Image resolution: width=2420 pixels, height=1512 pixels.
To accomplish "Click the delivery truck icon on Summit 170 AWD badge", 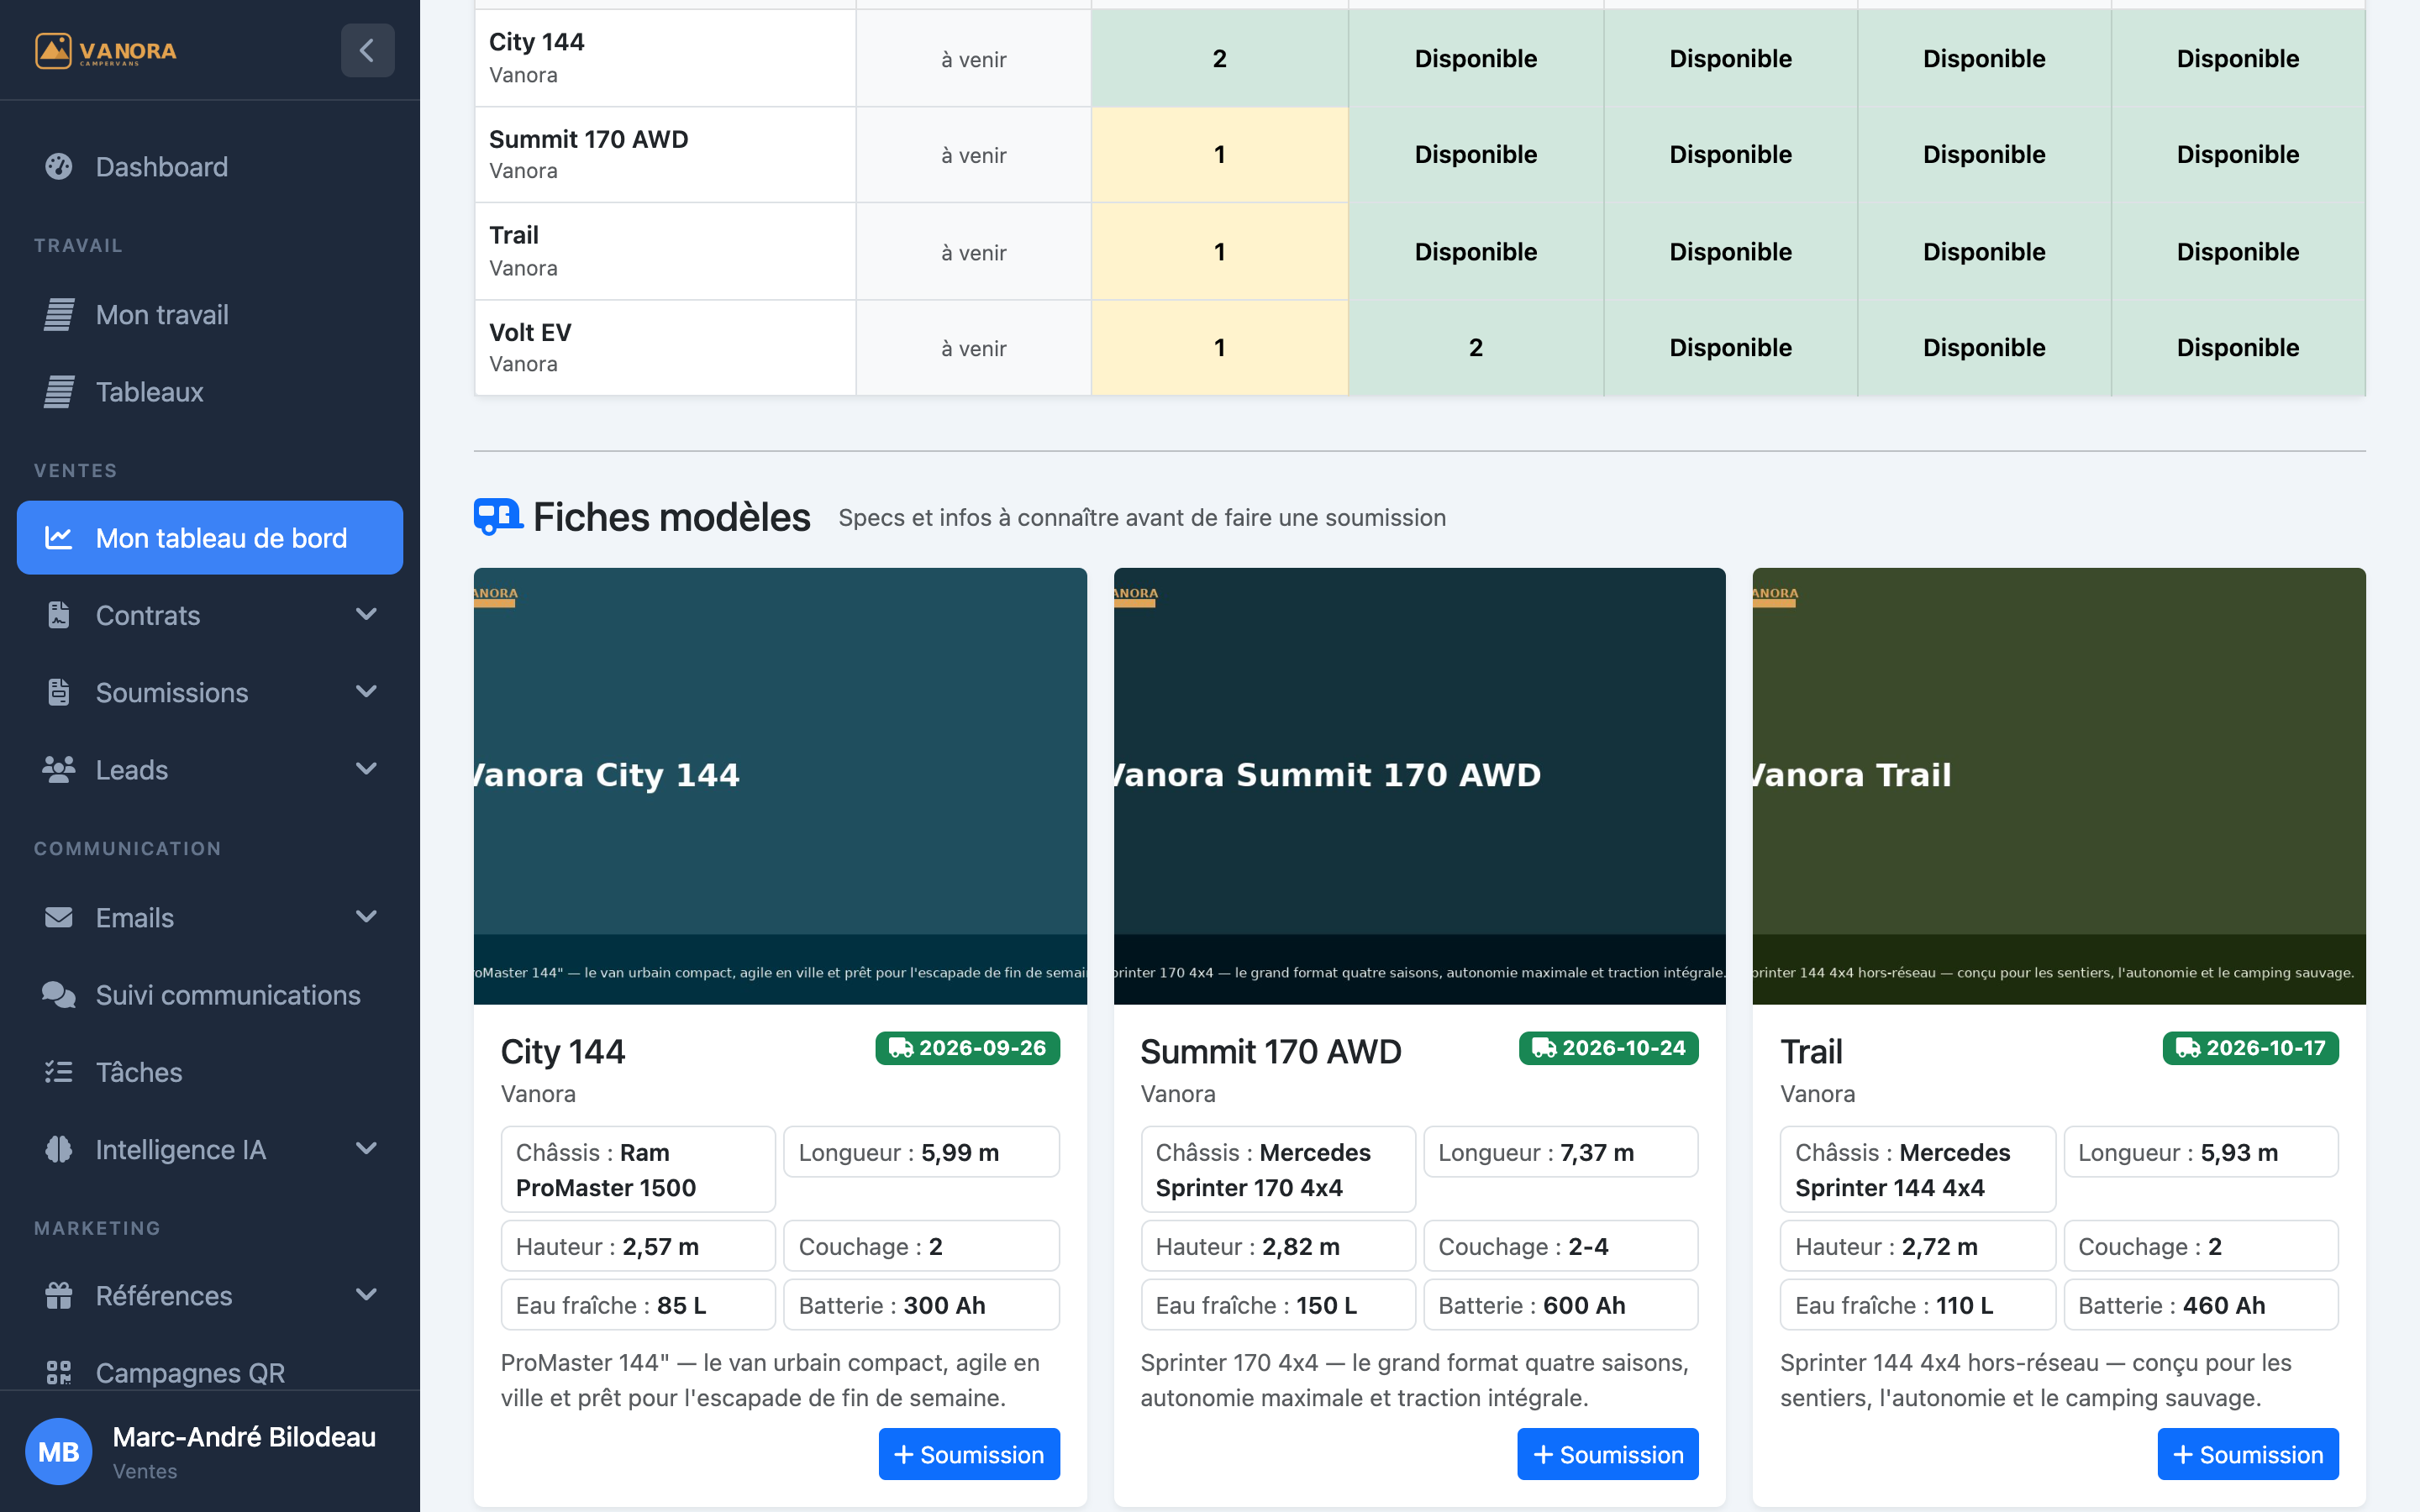I will tap(1544, 1048).
